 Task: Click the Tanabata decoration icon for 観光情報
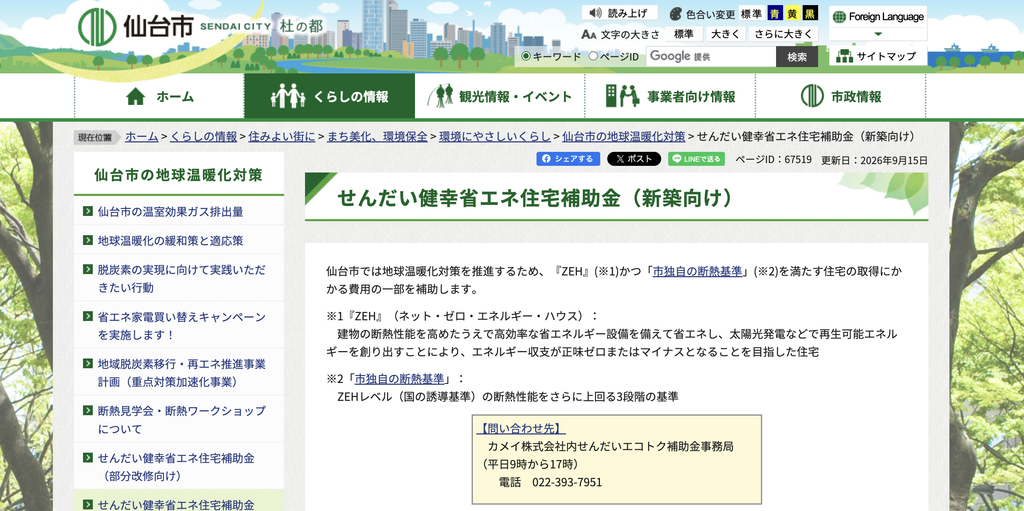(441, 97)
